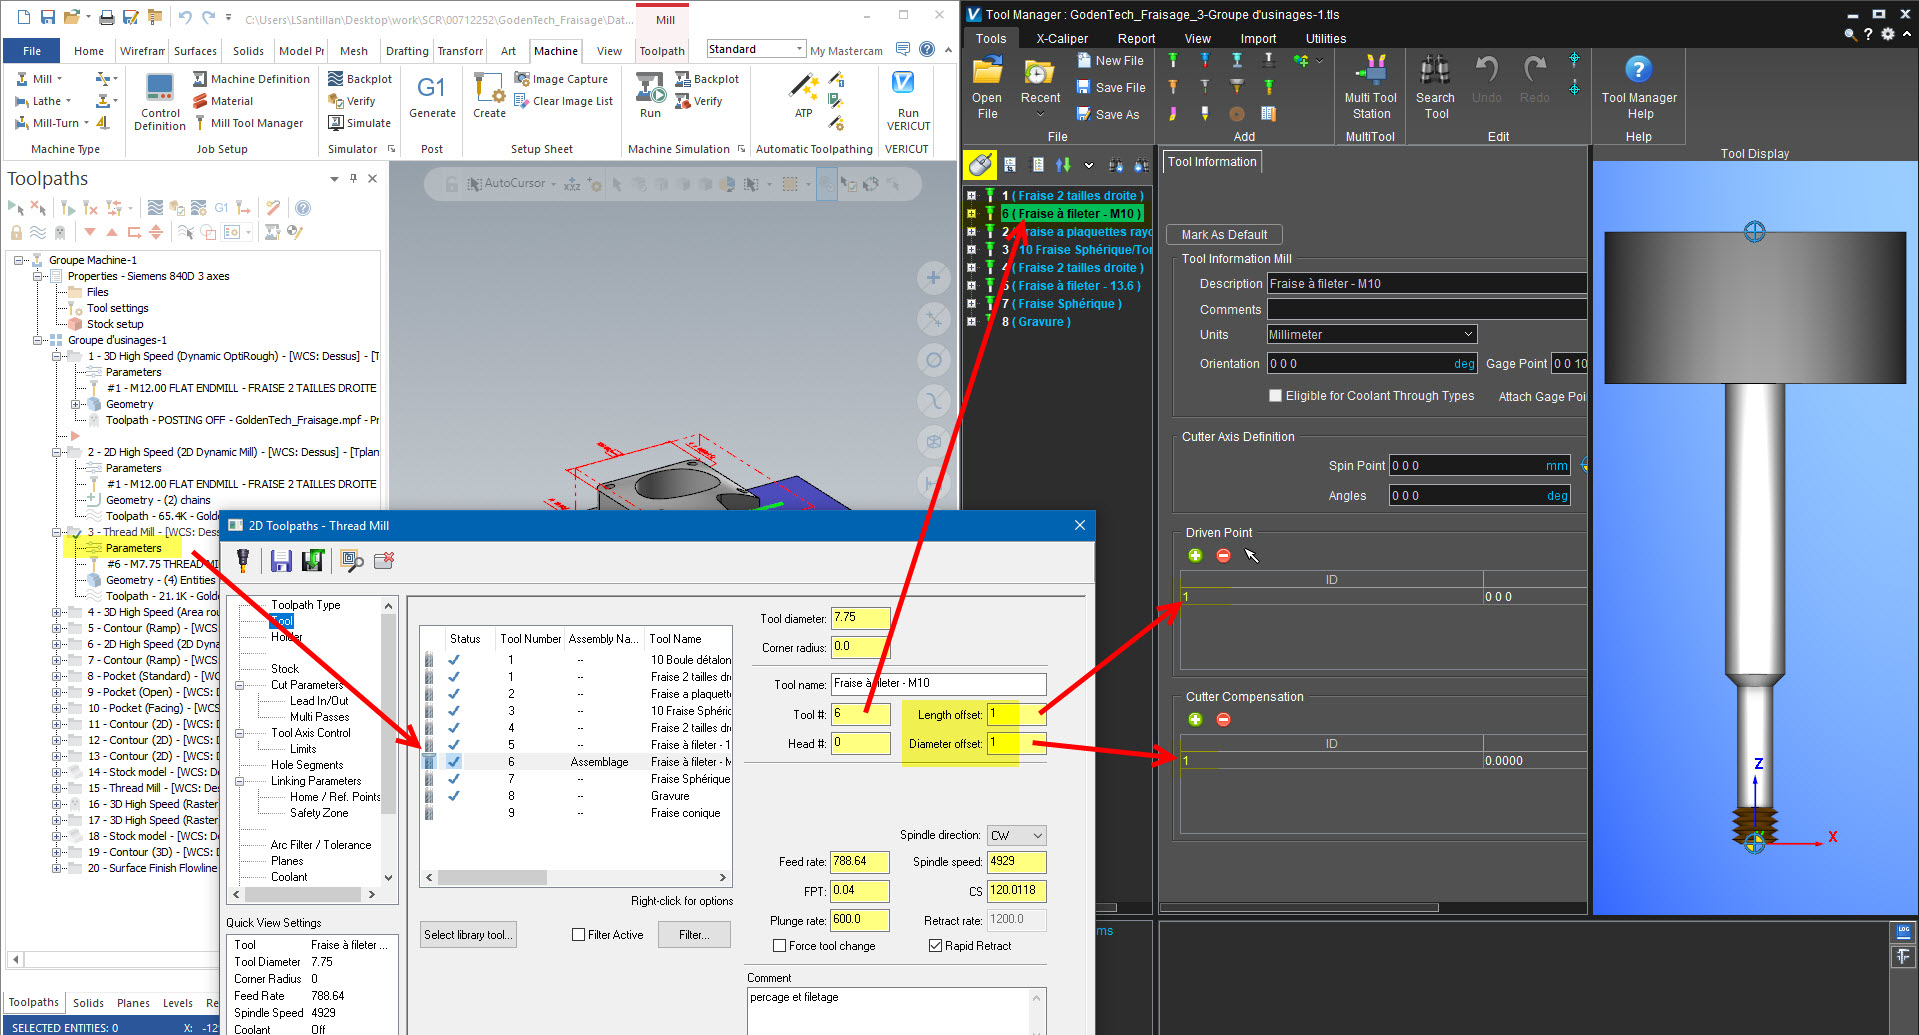
Task: Collapse Cut Parameters node in dialog tree
Action: pos(240,685)
